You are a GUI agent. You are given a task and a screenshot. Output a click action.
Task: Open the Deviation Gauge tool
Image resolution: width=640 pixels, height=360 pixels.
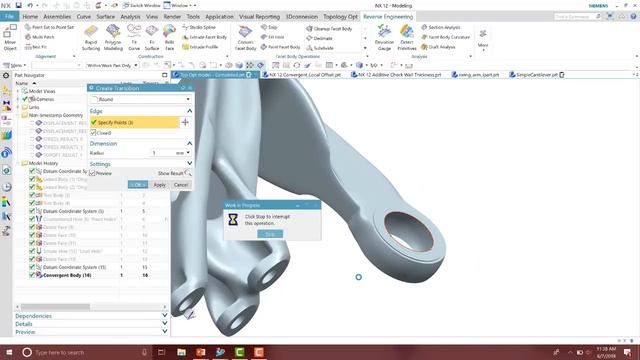point(384,38)
